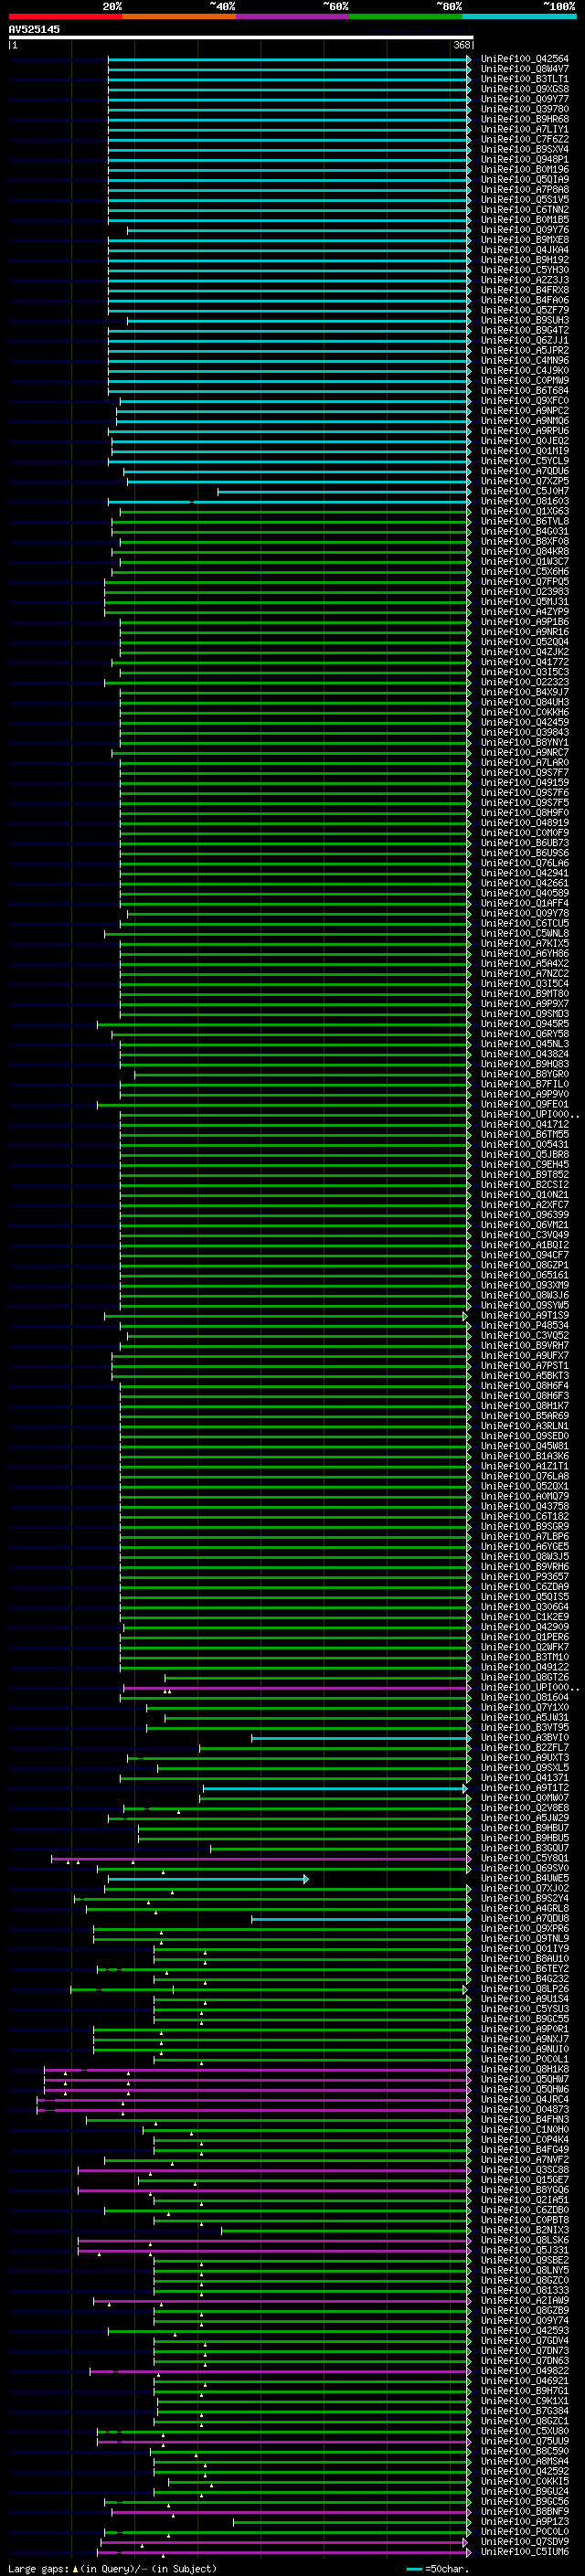Click the purple alignment bar for UniRef100_O04873
Viewport: 585px width, 2576px height.
pos(254,2109)
